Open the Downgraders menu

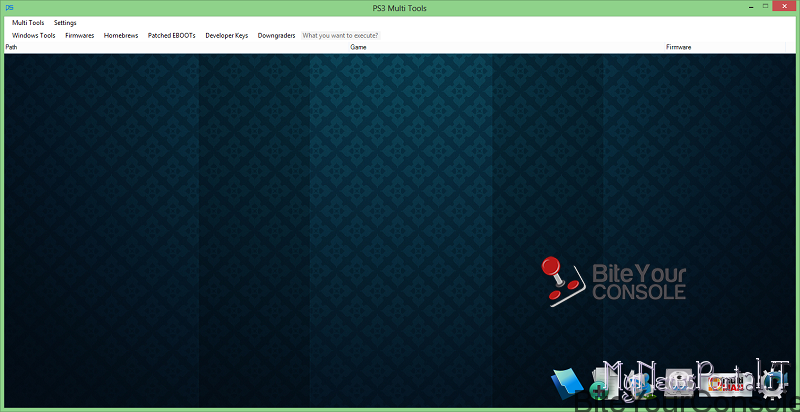[277, 36]
